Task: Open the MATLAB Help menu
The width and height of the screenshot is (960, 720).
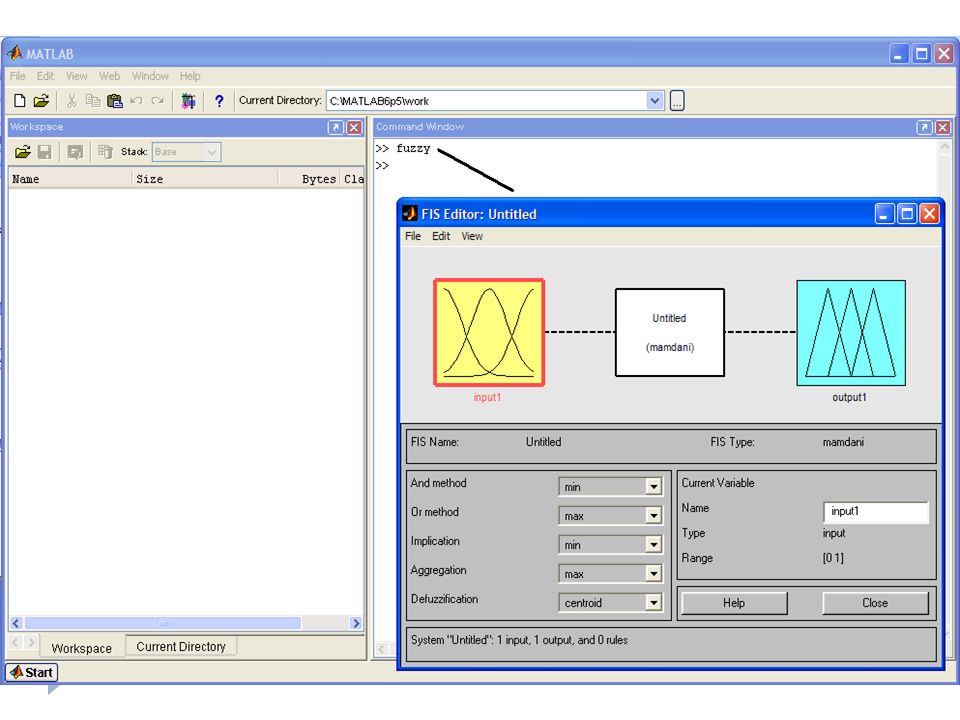Action: (190, 76)
